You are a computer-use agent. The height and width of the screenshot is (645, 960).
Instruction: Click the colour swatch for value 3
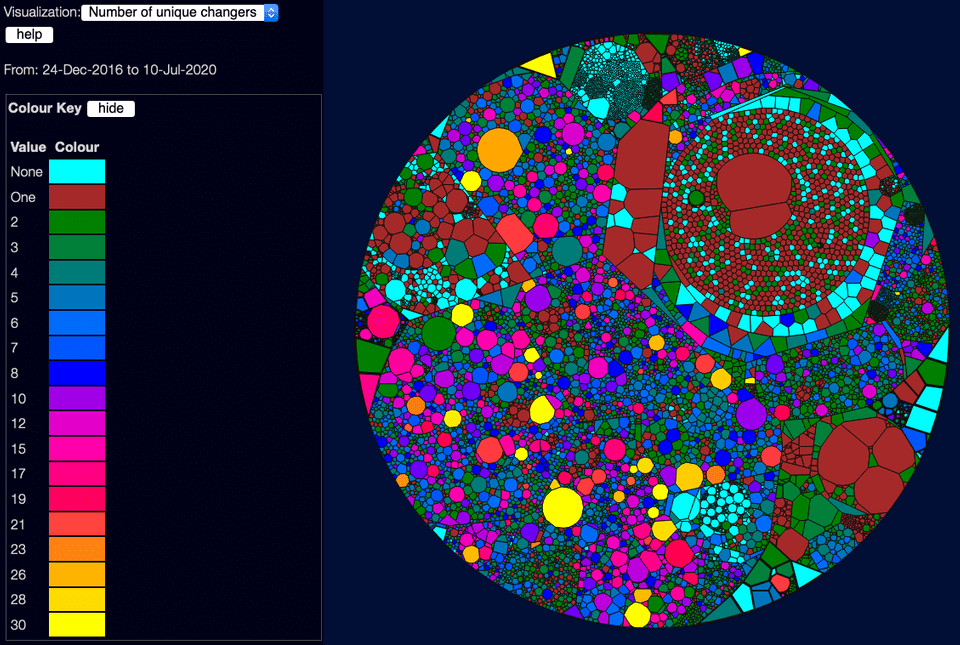77,247
